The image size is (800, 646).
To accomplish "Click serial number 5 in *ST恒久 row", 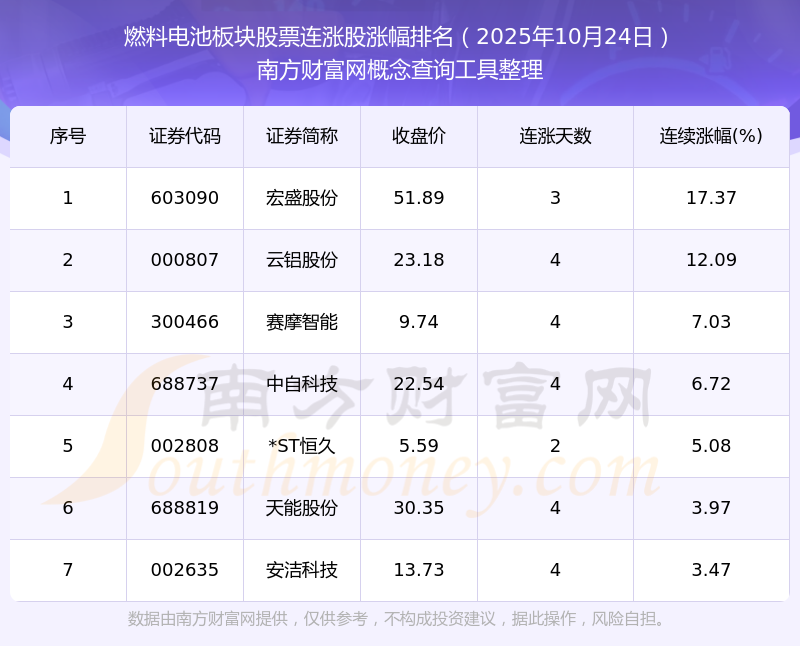I will coord(68,446).
